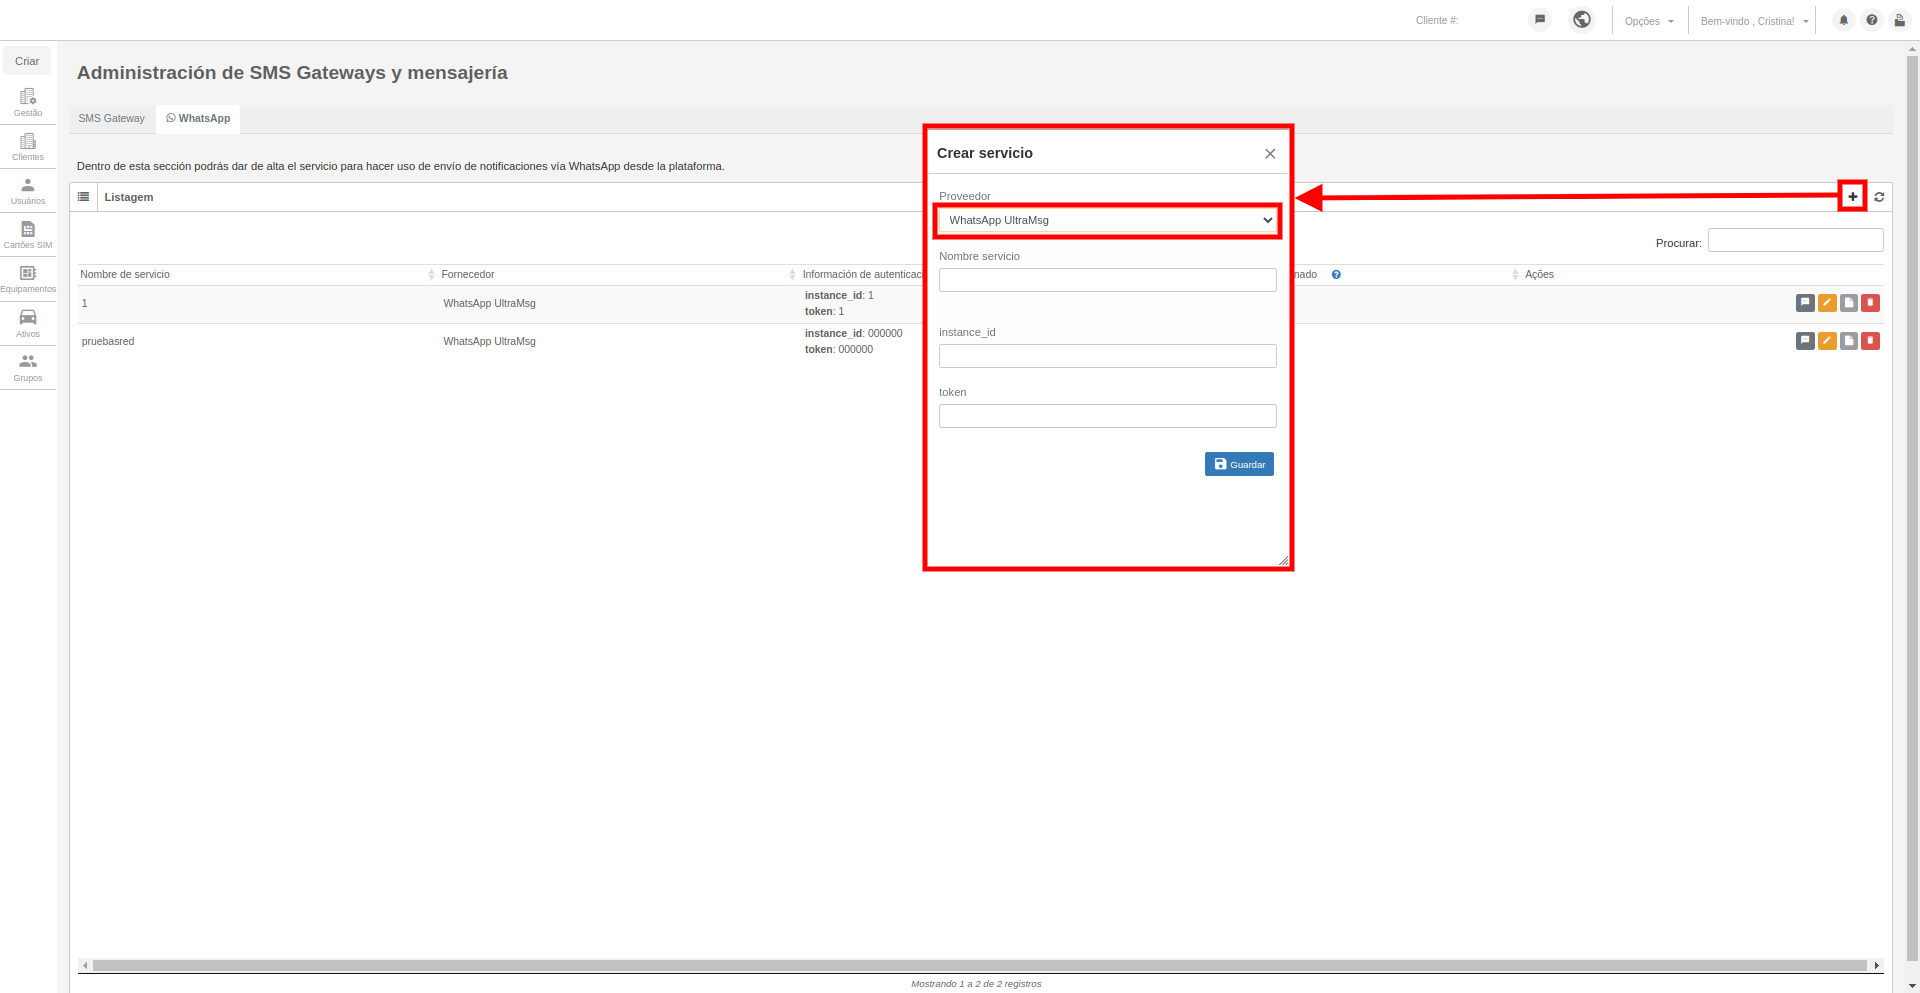Click the info icon in column header
The image size is (1920, 993).
tap(1336, 274)
